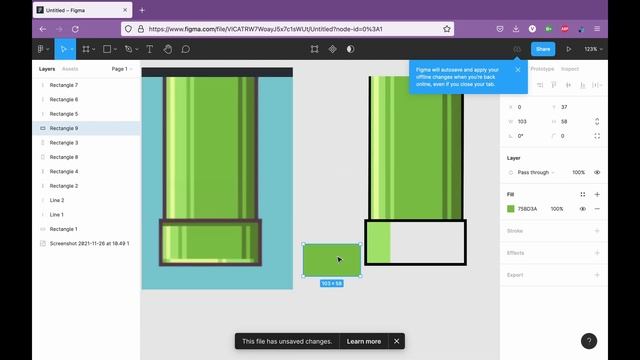Select the Rectangle 4 layer
The width and height of the screenshot is (640, 360).
pos(87,171)
